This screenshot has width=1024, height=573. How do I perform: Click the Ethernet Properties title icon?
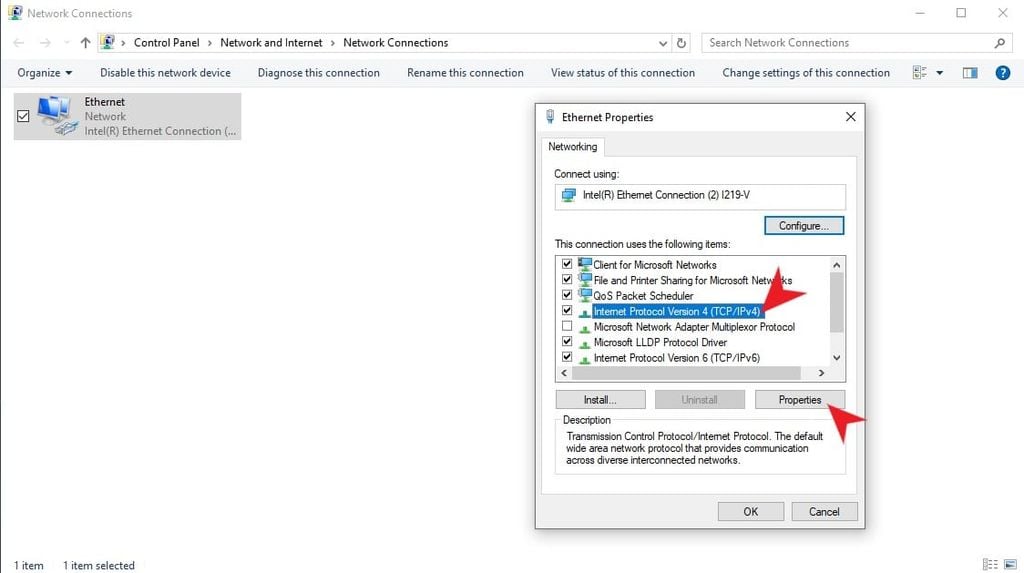[x=550, y=117]
